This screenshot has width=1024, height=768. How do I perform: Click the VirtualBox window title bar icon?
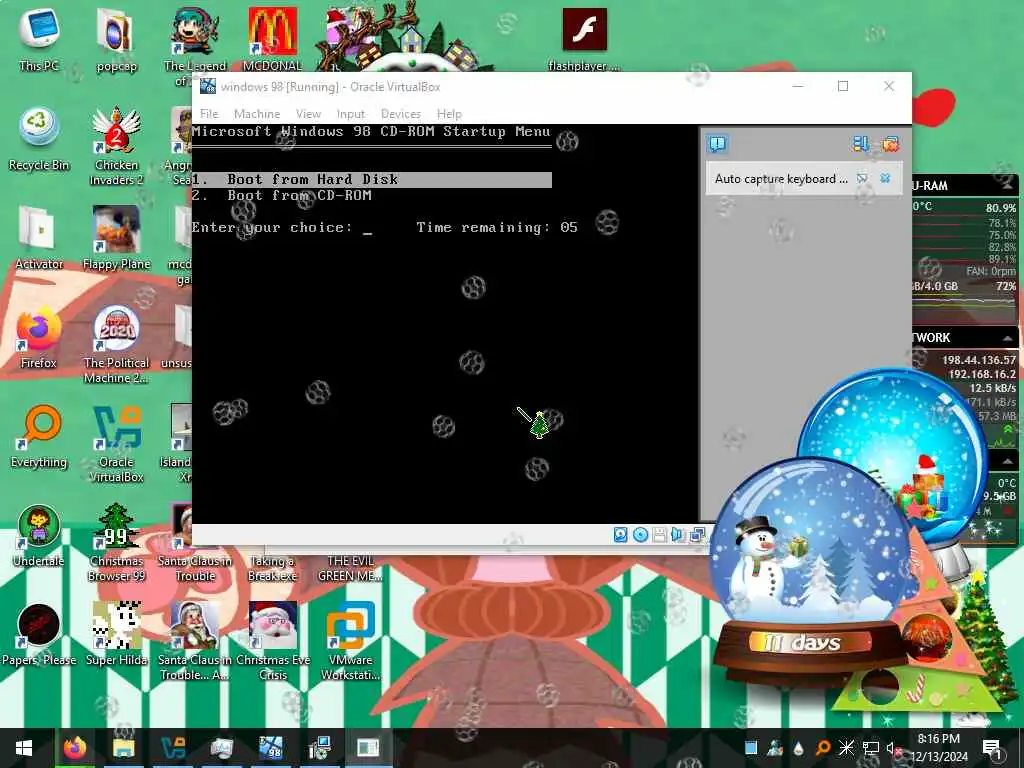pos(208,86)
